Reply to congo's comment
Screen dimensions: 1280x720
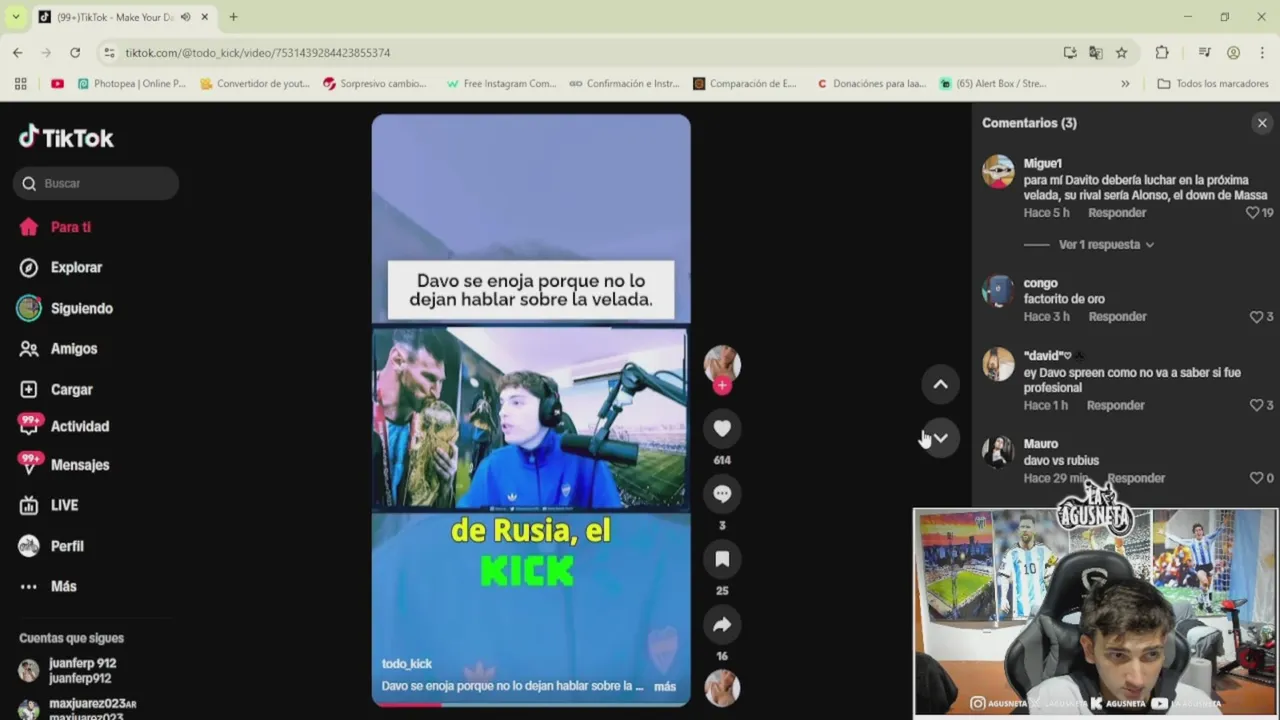[1117, 317]
